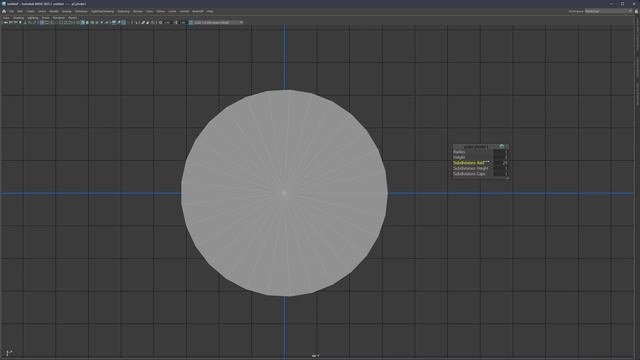This screenshot has height=360, width=640.
Task: Click the Radius value field
Action: coord(501,152)
